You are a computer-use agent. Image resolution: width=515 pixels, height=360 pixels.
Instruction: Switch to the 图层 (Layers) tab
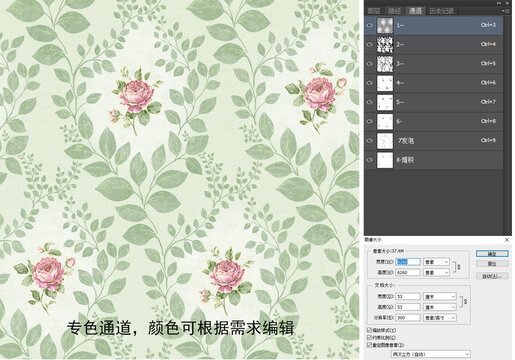pos(374,11)
